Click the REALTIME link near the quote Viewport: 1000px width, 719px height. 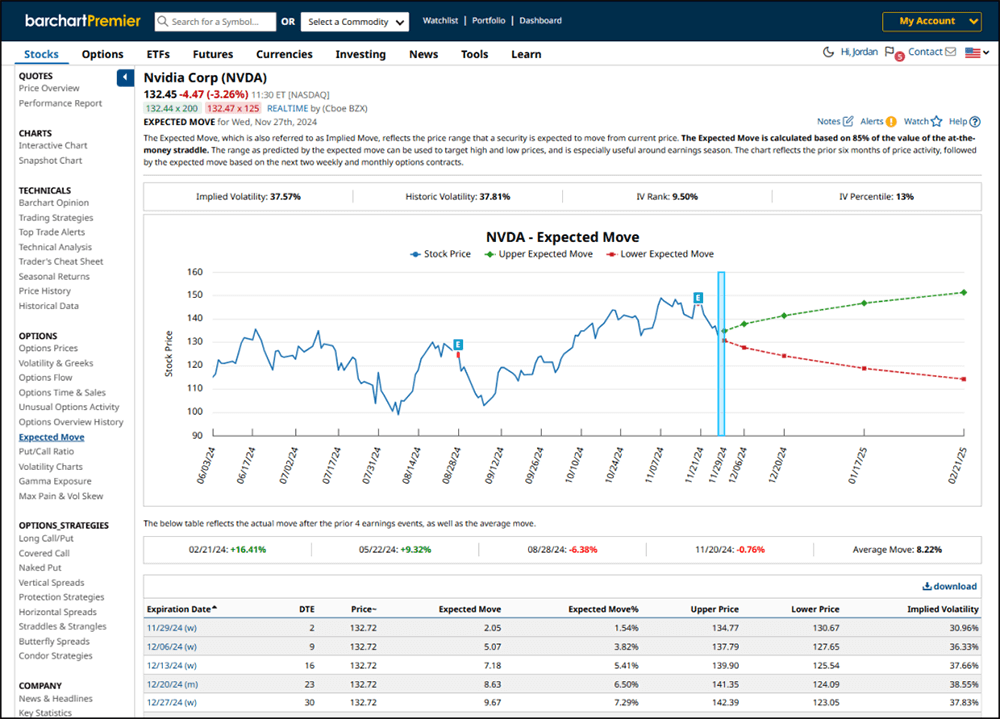288,108
